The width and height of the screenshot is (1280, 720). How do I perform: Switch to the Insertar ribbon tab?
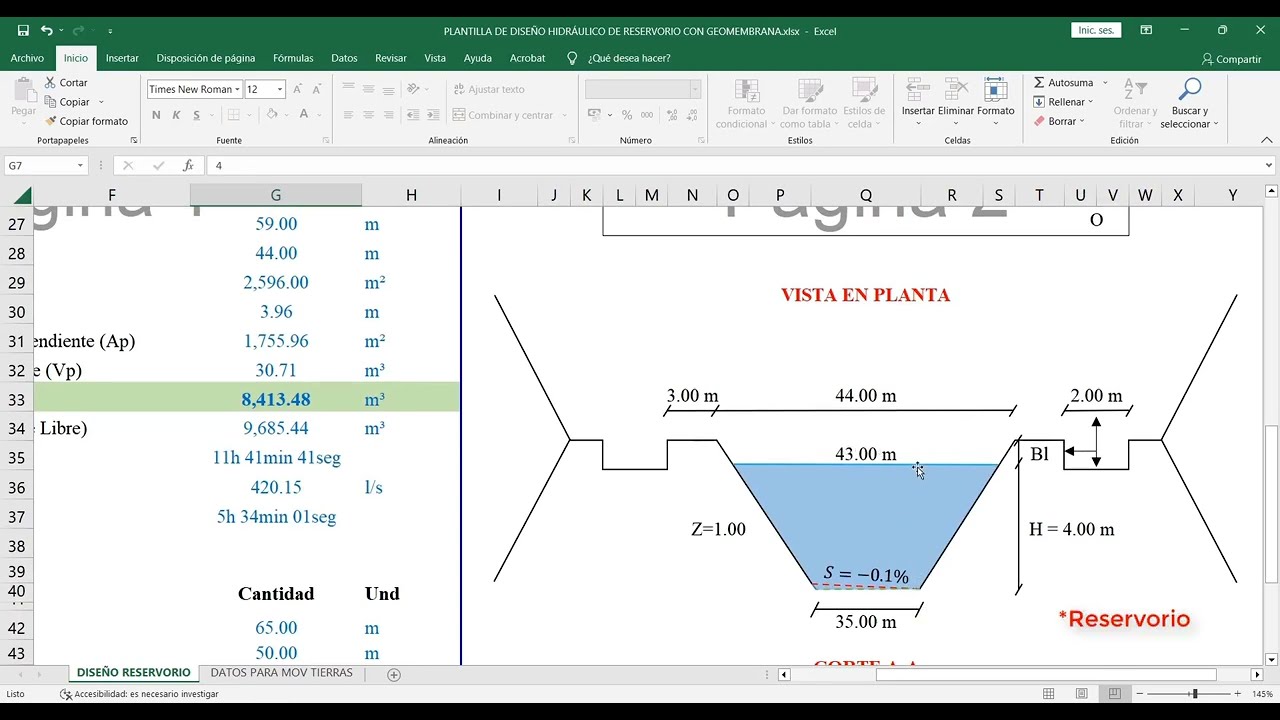coord(122,58)
